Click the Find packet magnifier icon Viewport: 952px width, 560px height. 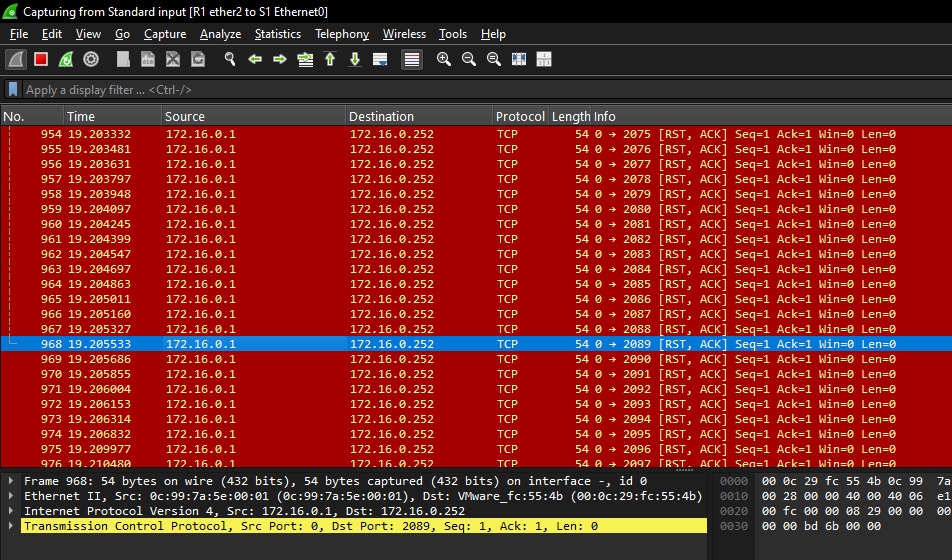[x=229, y=60]
